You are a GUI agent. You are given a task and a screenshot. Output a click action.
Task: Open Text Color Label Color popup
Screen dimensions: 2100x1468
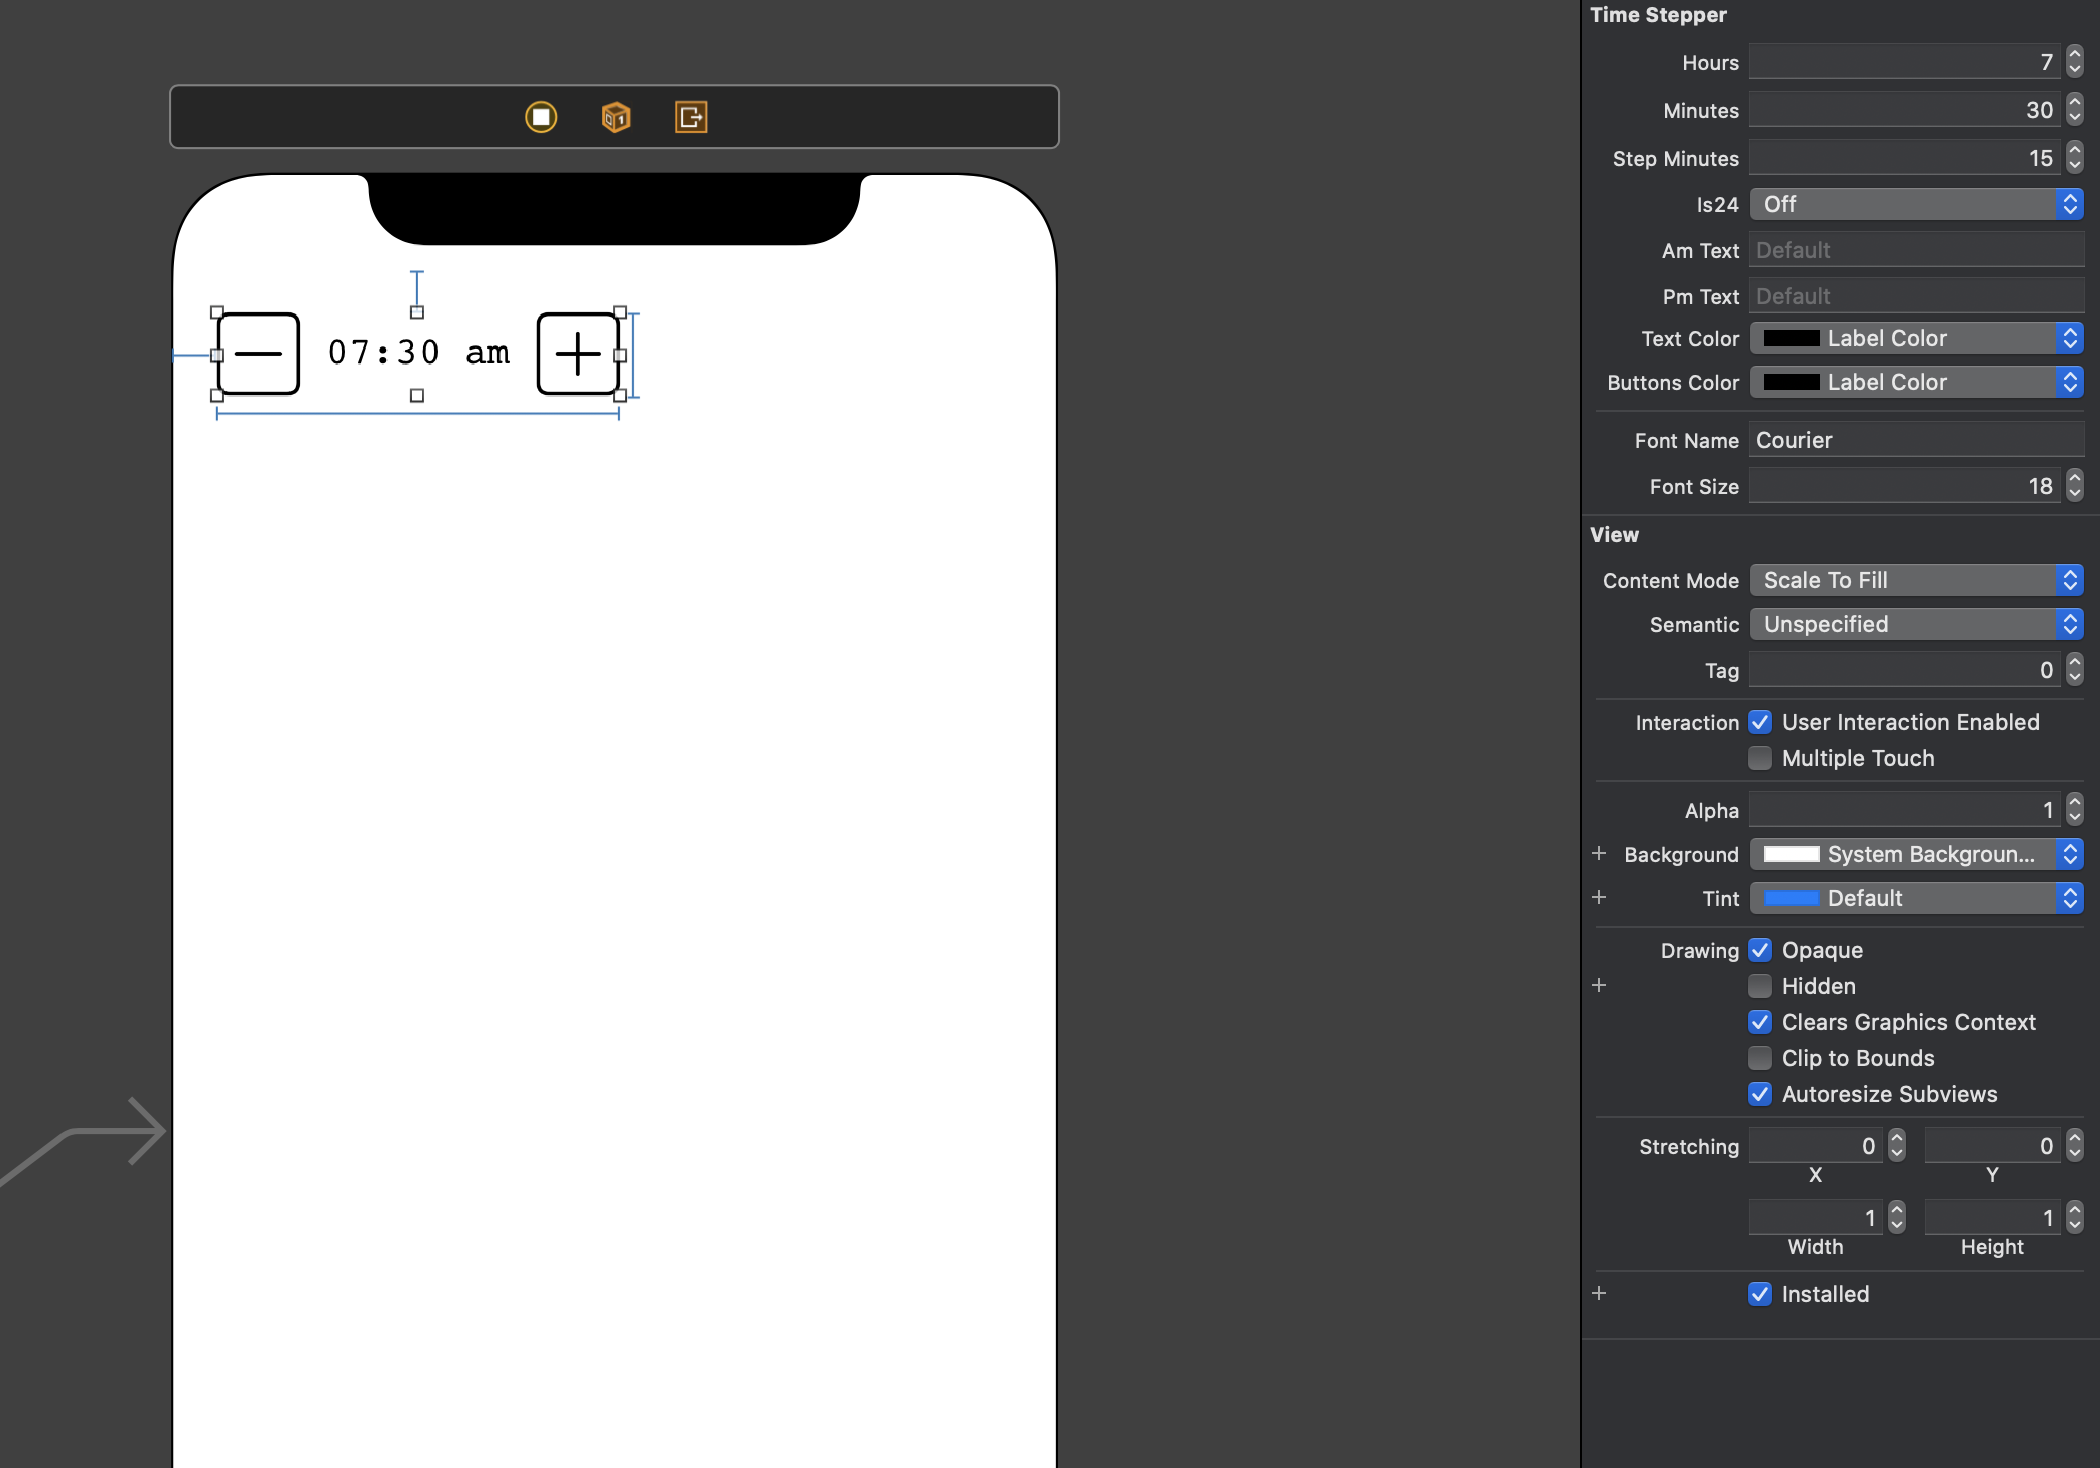[1915, 338]
